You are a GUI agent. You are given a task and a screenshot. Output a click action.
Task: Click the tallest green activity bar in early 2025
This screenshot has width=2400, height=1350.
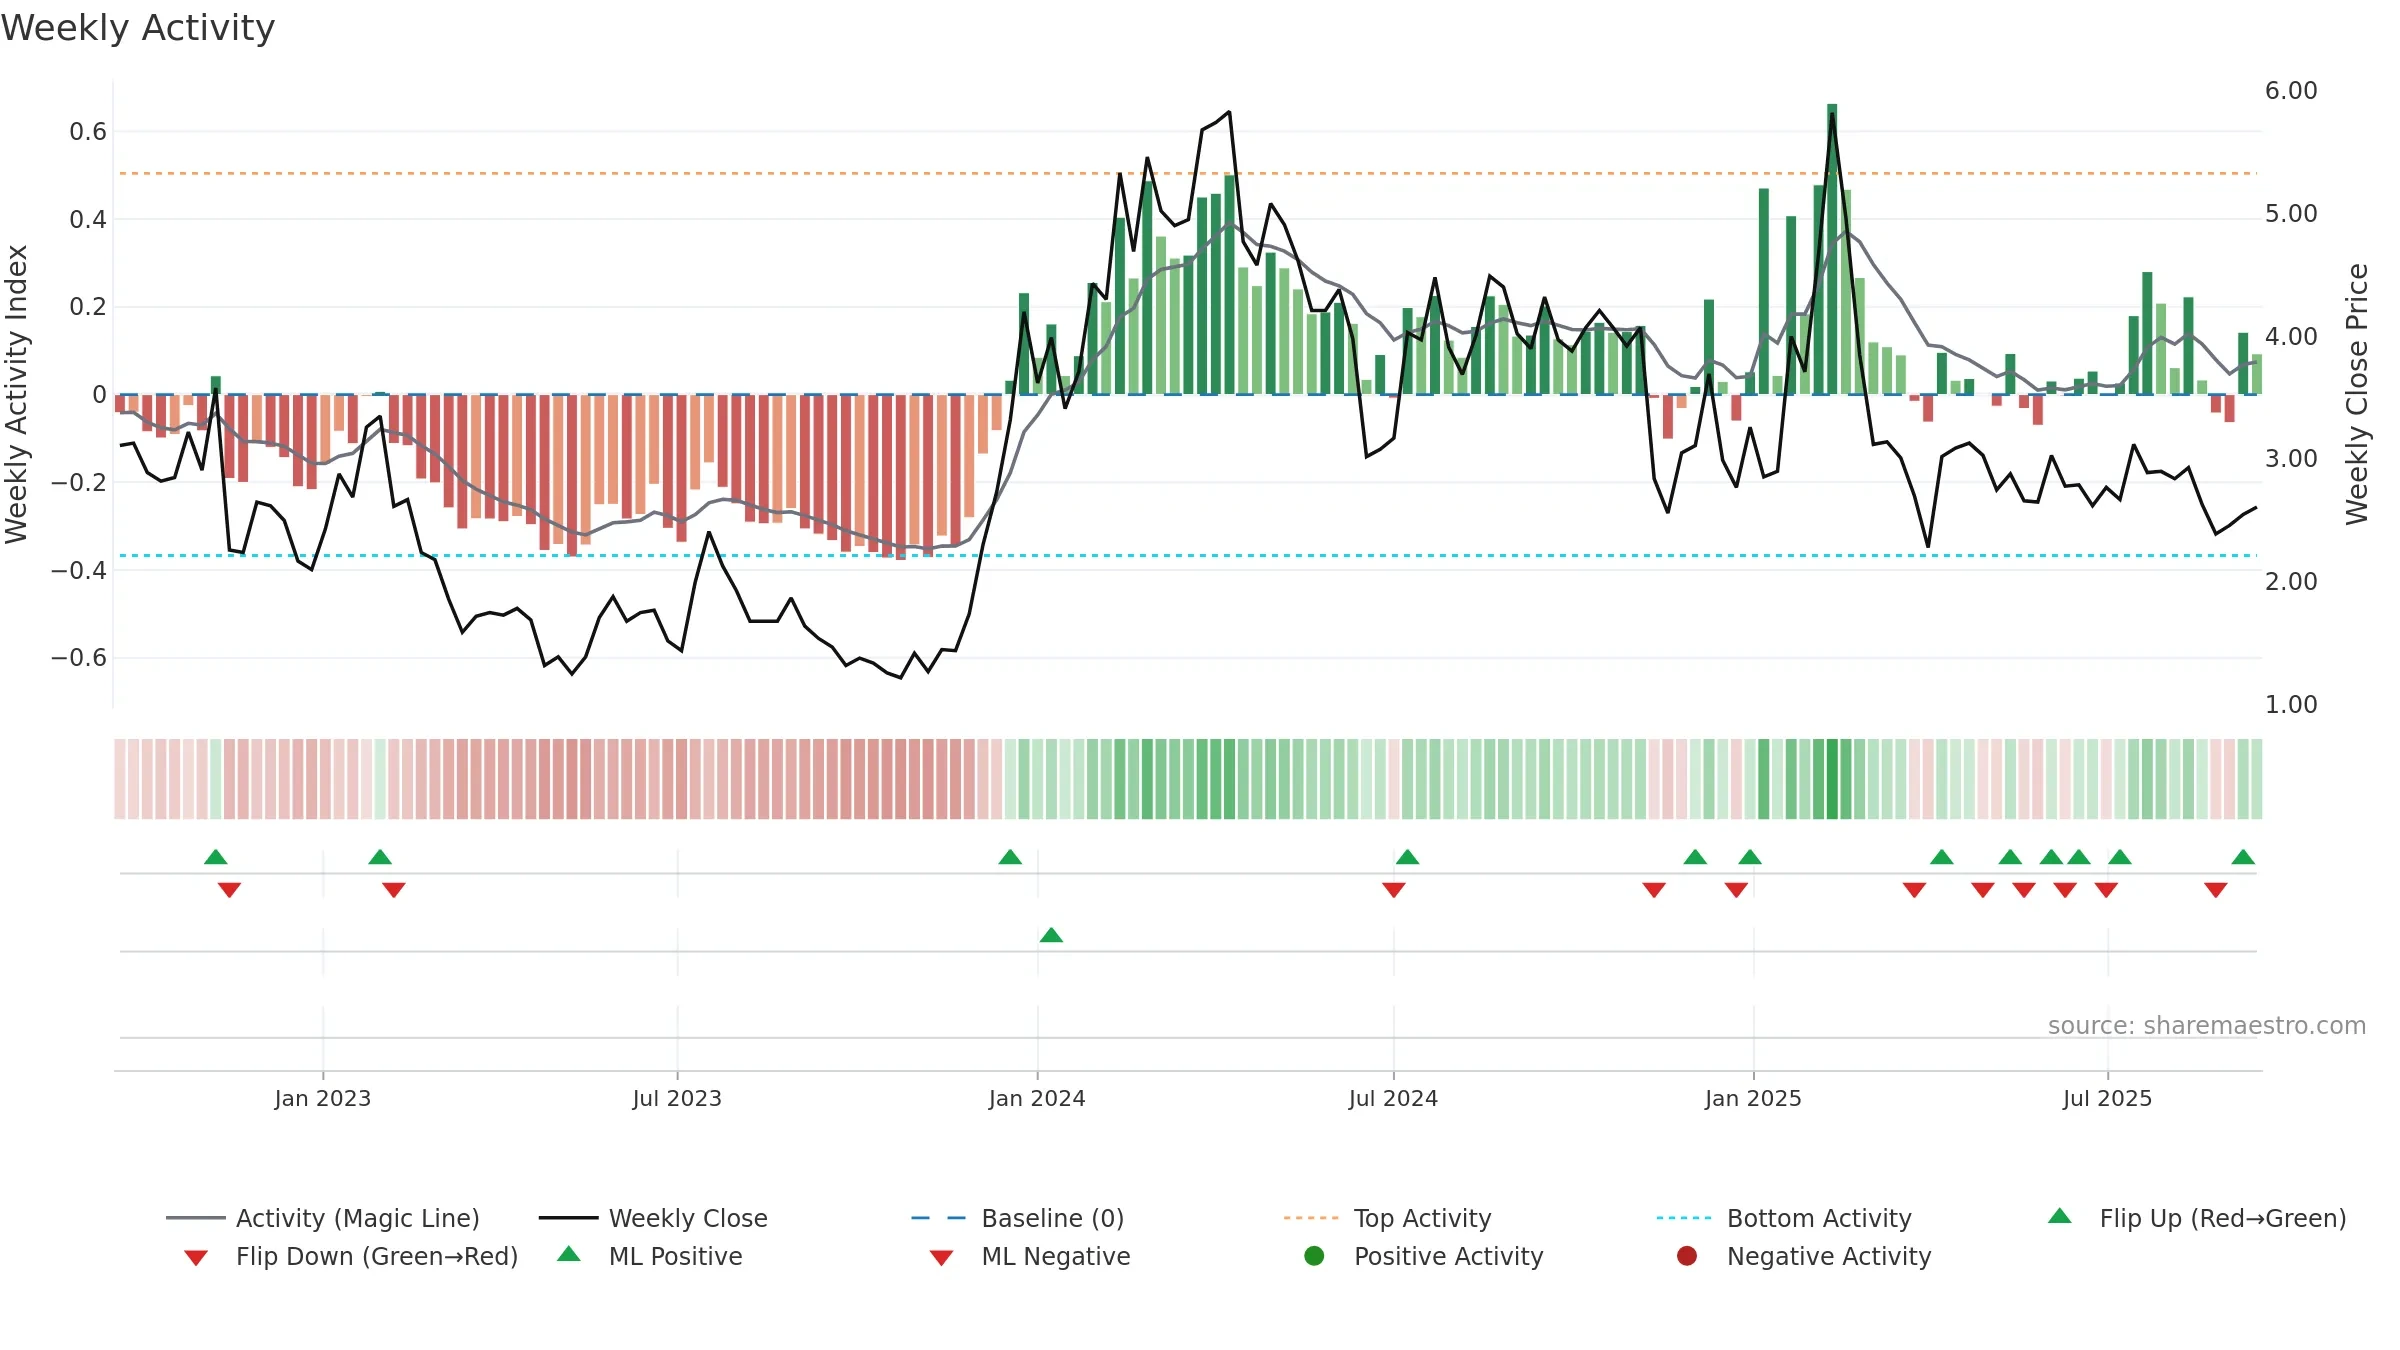pos(1832,249)
